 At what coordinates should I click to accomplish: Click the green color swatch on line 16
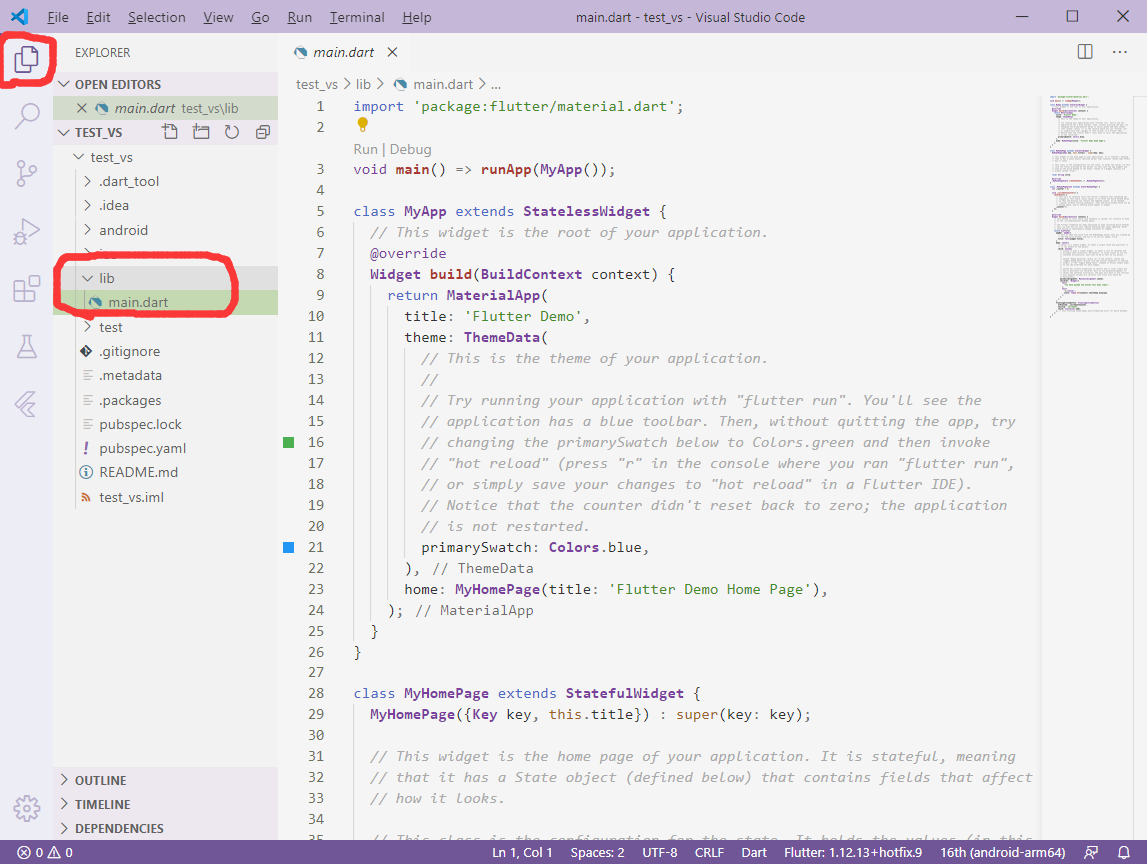point(288,443)
